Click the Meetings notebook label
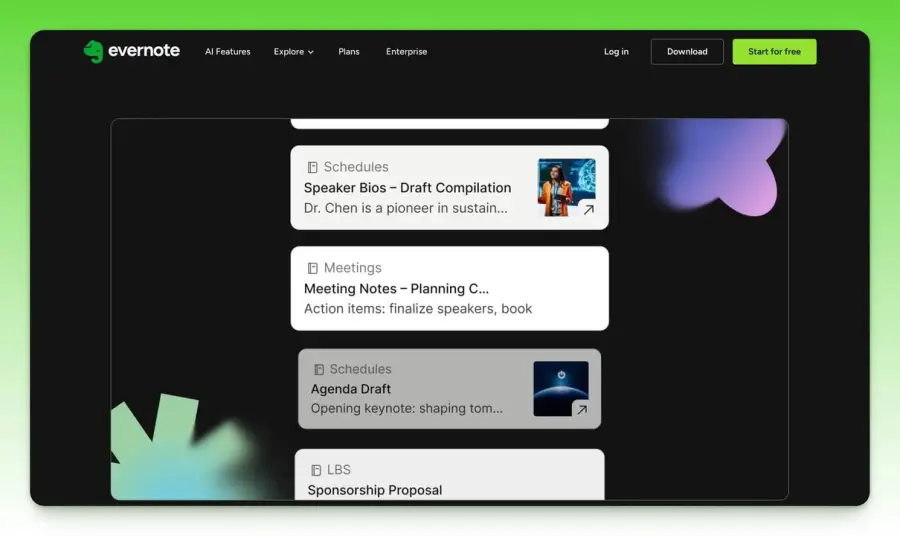The width and height of the screenshot is (900, 536). 352,268
